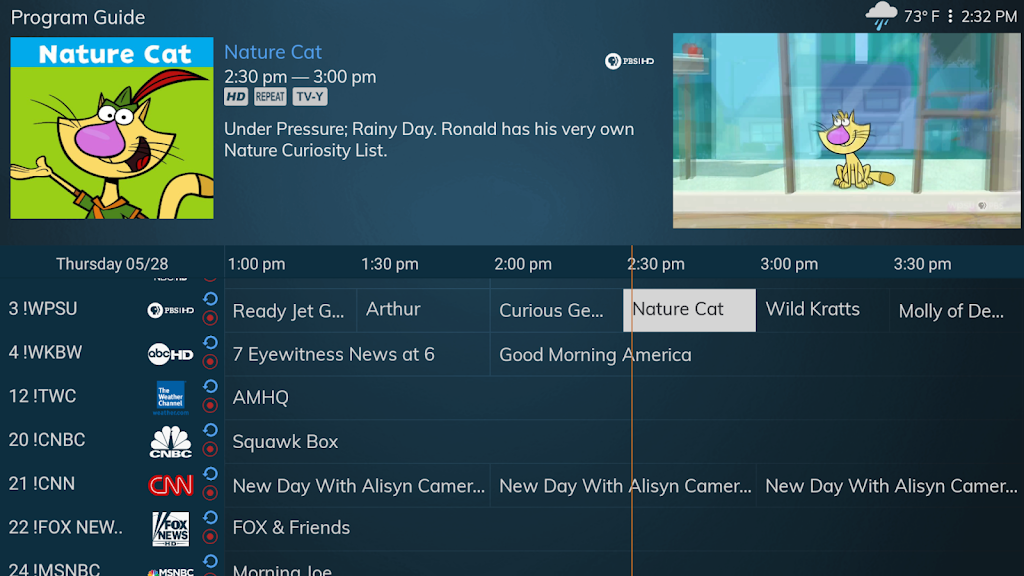
Task: Click the record icon for 12 TWC
Action: point(210,406)
